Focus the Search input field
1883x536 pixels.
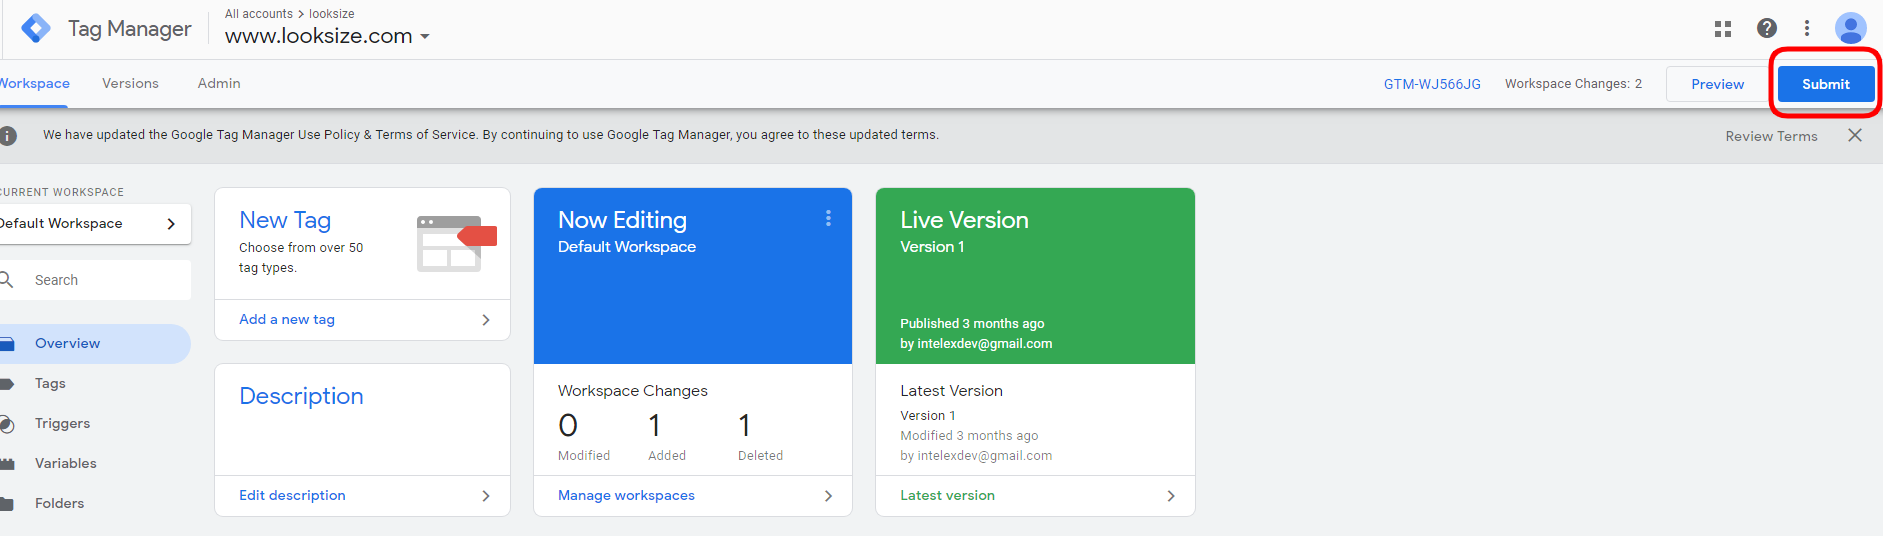pyautogui.click(x=95, y=280)
